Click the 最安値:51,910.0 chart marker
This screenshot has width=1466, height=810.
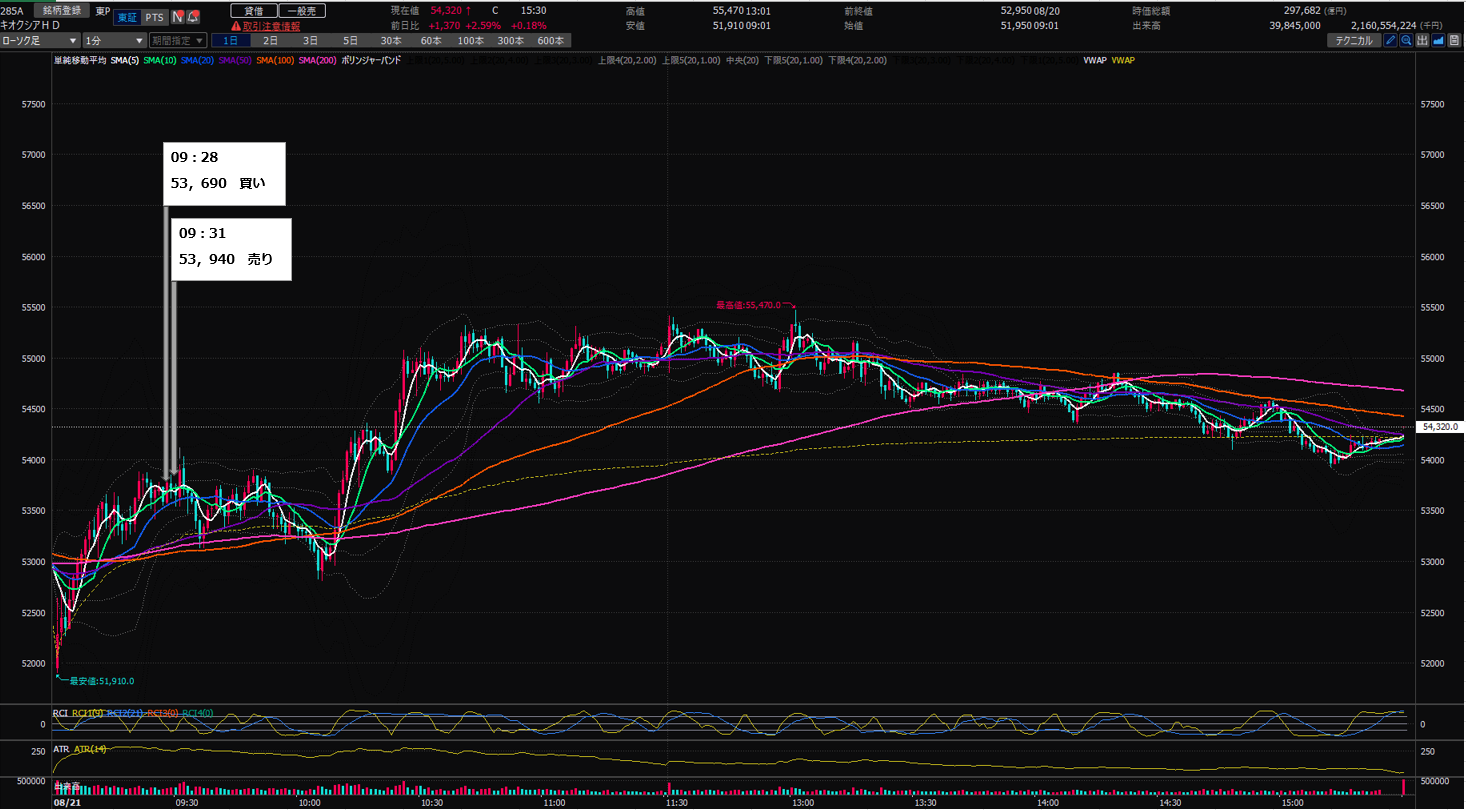pyautogui.click(x=101, y=680)
